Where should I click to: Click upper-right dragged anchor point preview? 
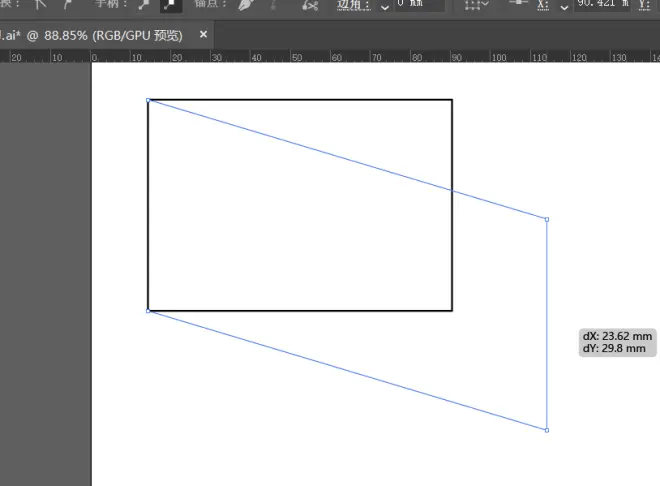click(x=547, y=220)
